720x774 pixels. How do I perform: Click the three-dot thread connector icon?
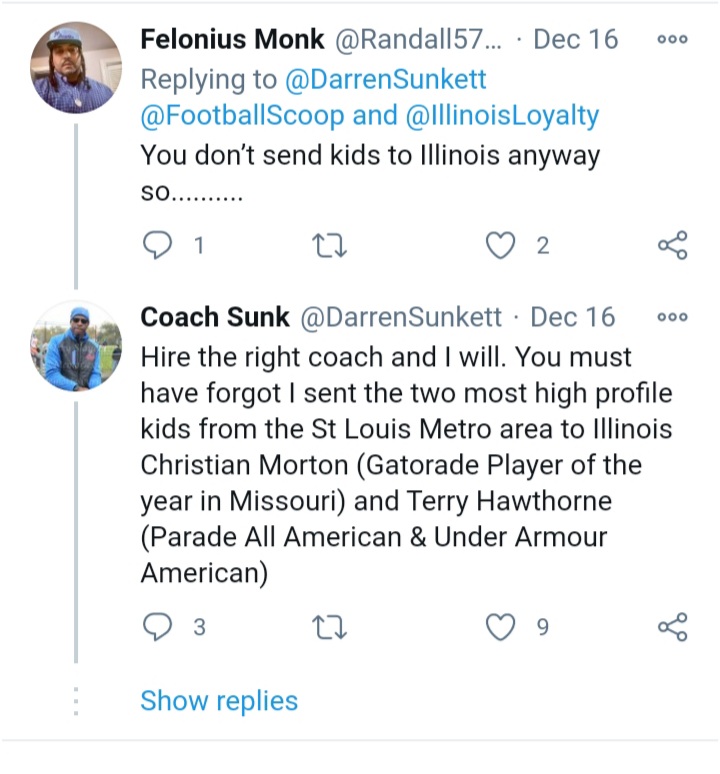click(x=76, y=701)
